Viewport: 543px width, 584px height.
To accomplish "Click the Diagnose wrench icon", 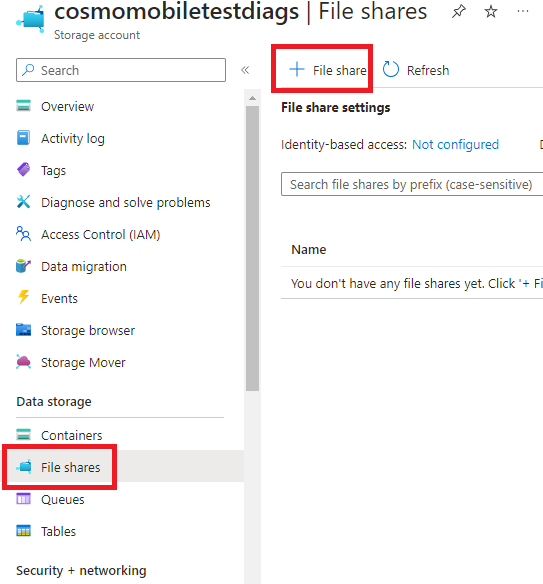I will click(x=23, y=202).
